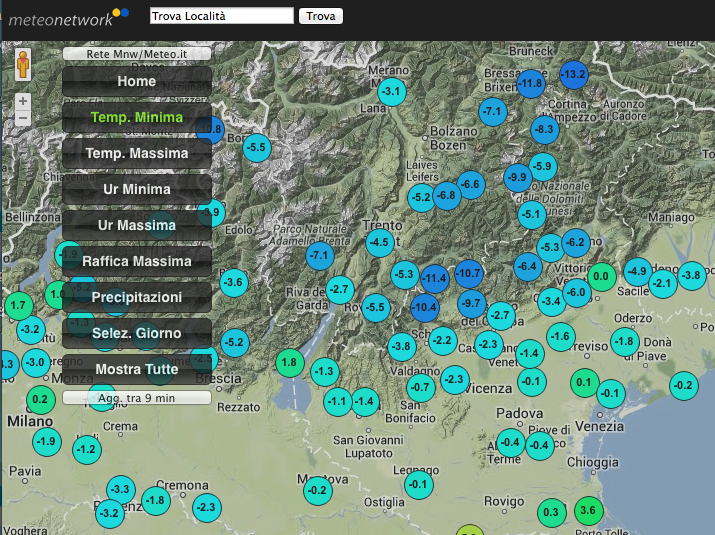Click the -1.6 marker near Treviso
The image size is (715, 535).
coord(560,337)
